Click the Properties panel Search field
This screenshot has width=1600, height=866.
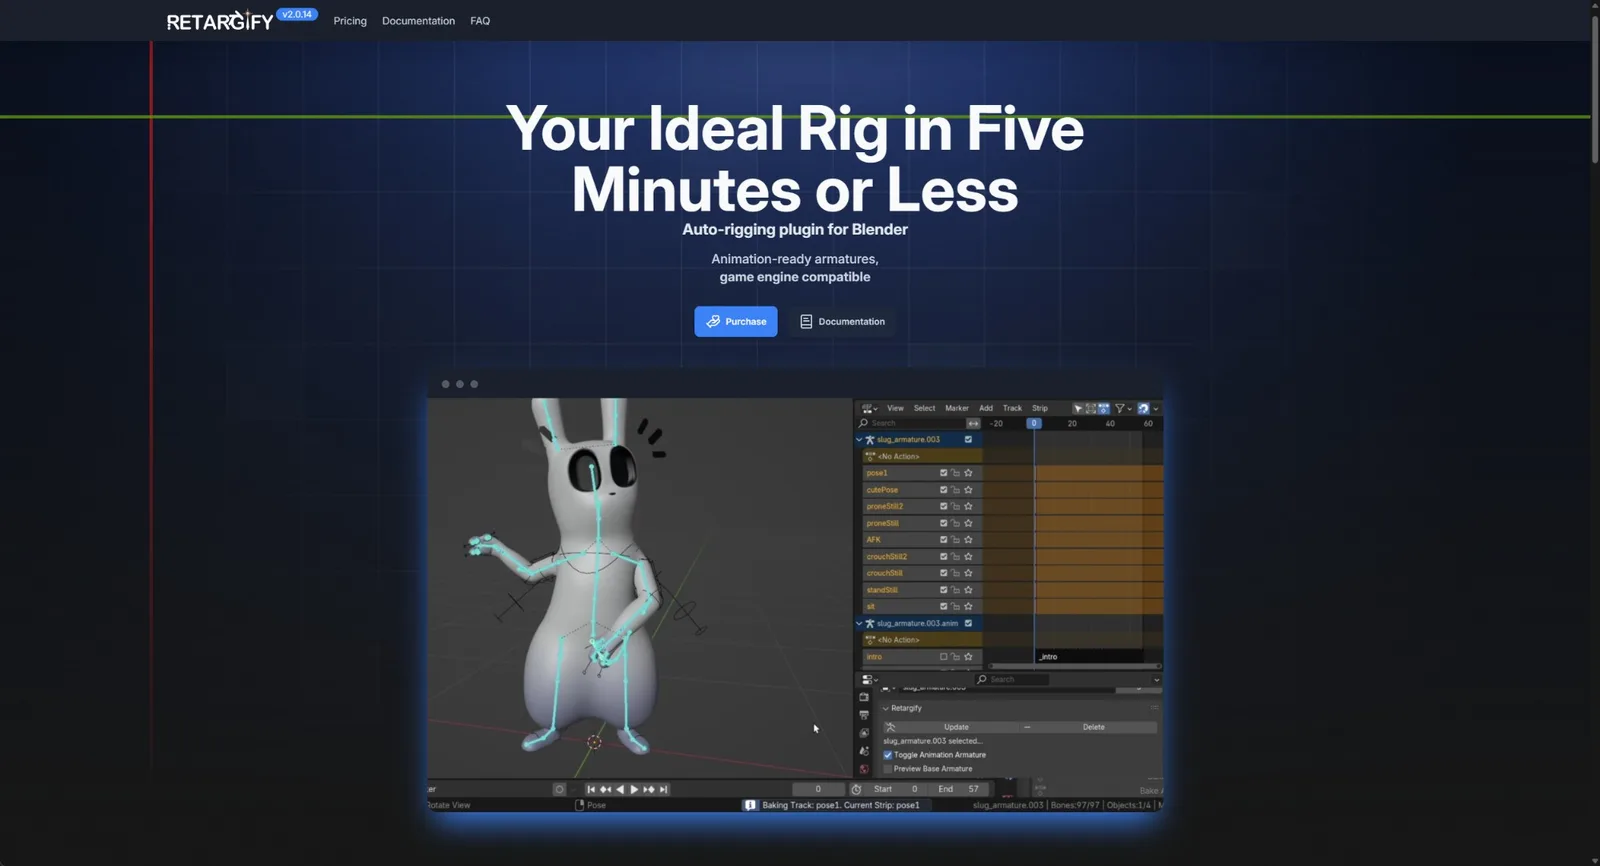pyautogui.click(x=1012, y=680)
